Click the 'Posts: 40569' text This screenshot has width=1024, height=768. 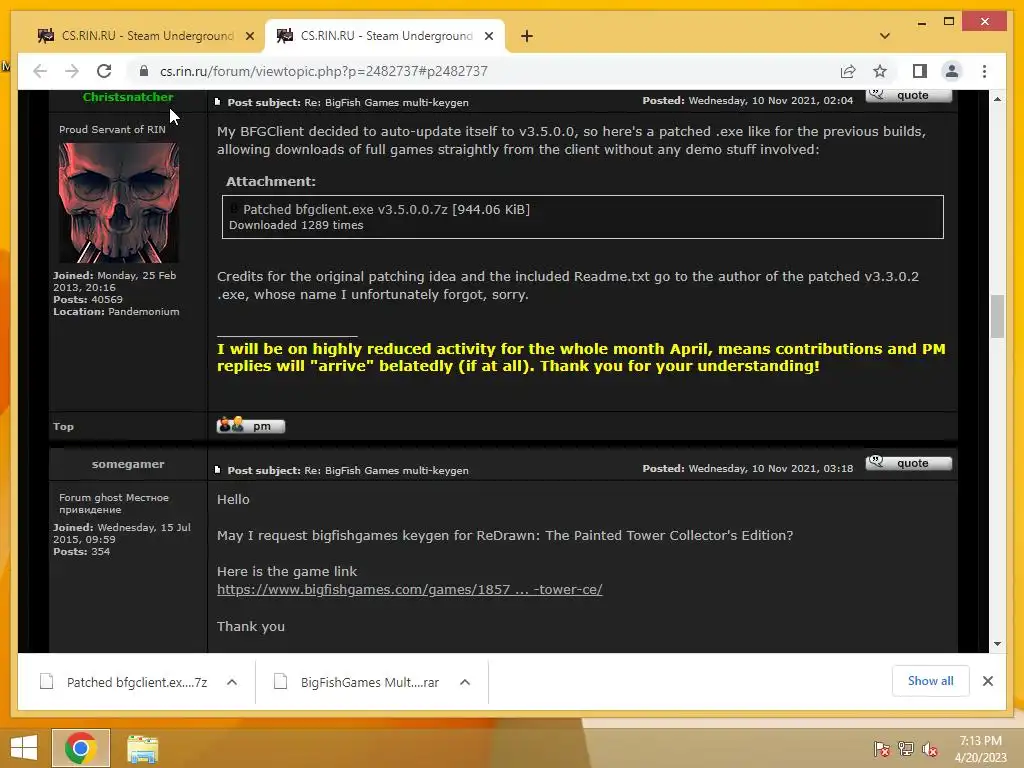[88, 300]
